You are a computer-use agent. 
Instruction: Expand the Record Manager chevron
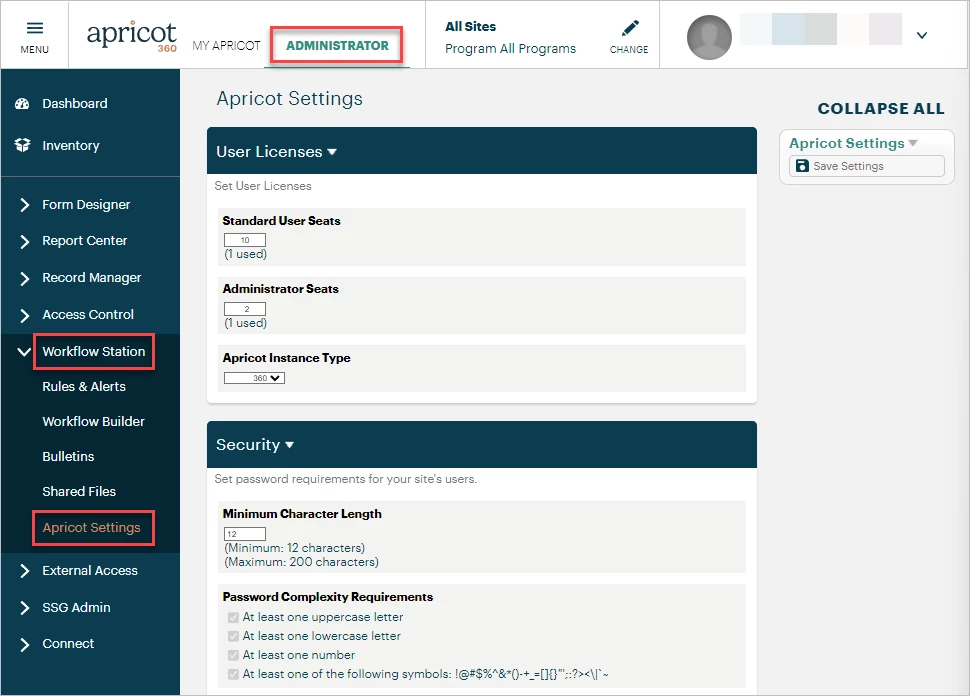coord(24,278)
